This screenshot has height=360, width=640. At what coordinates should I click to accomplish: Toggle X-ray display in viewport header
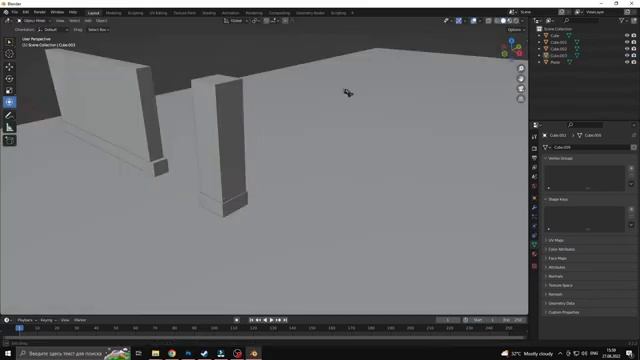(x=488, y=20)
